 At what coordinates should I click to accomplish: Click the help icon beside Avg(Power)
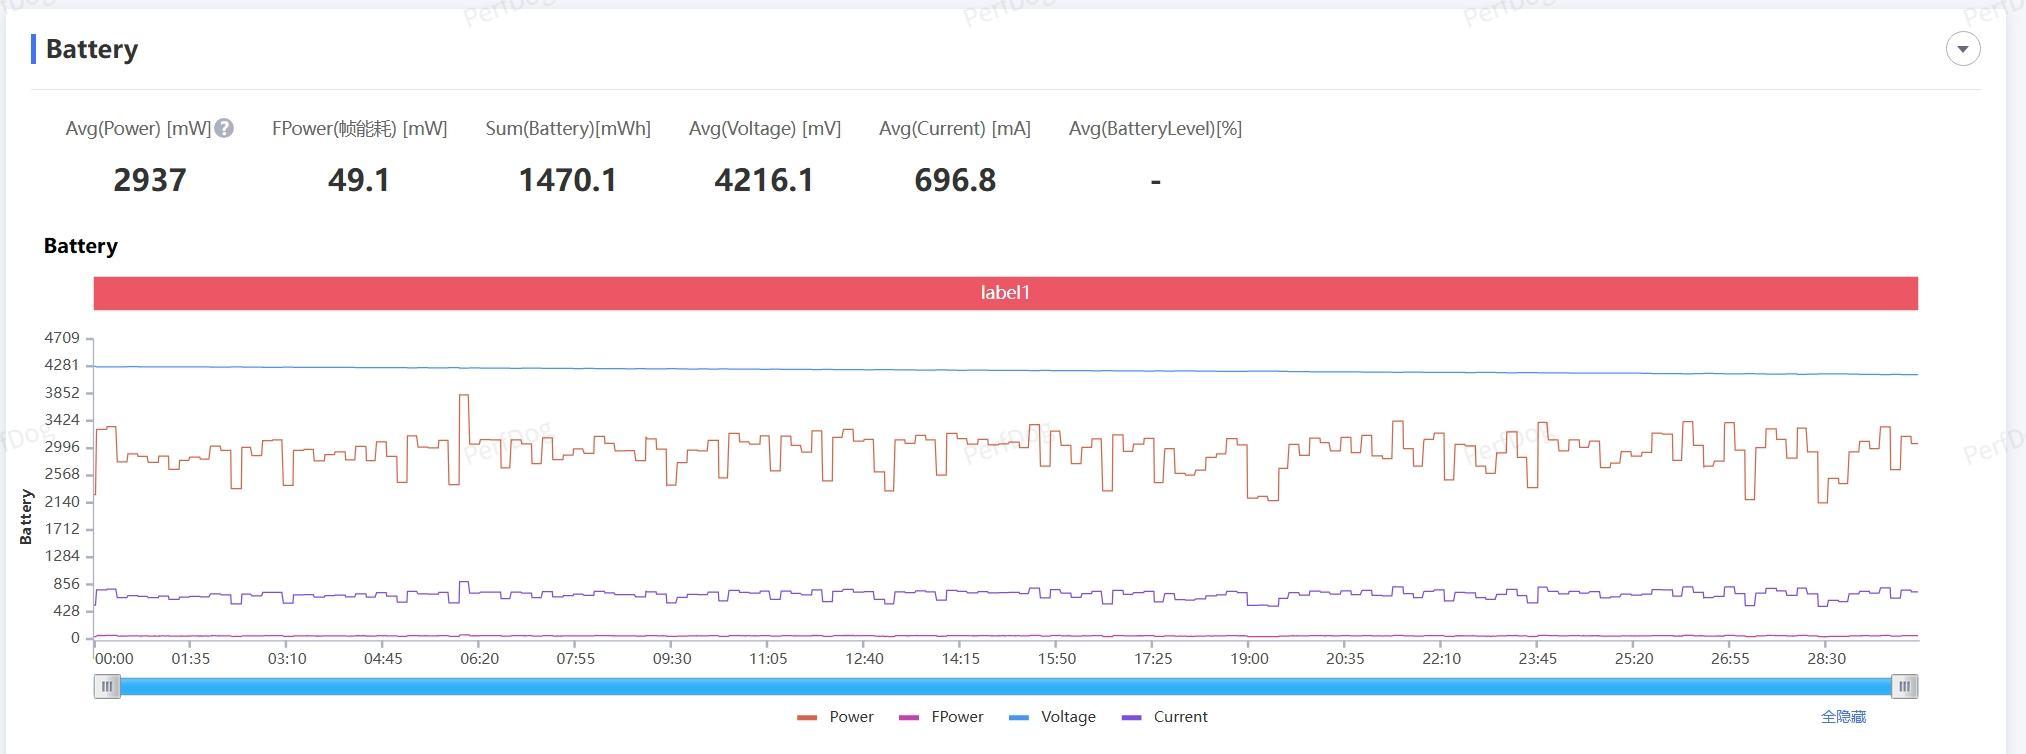coord(225,128)
